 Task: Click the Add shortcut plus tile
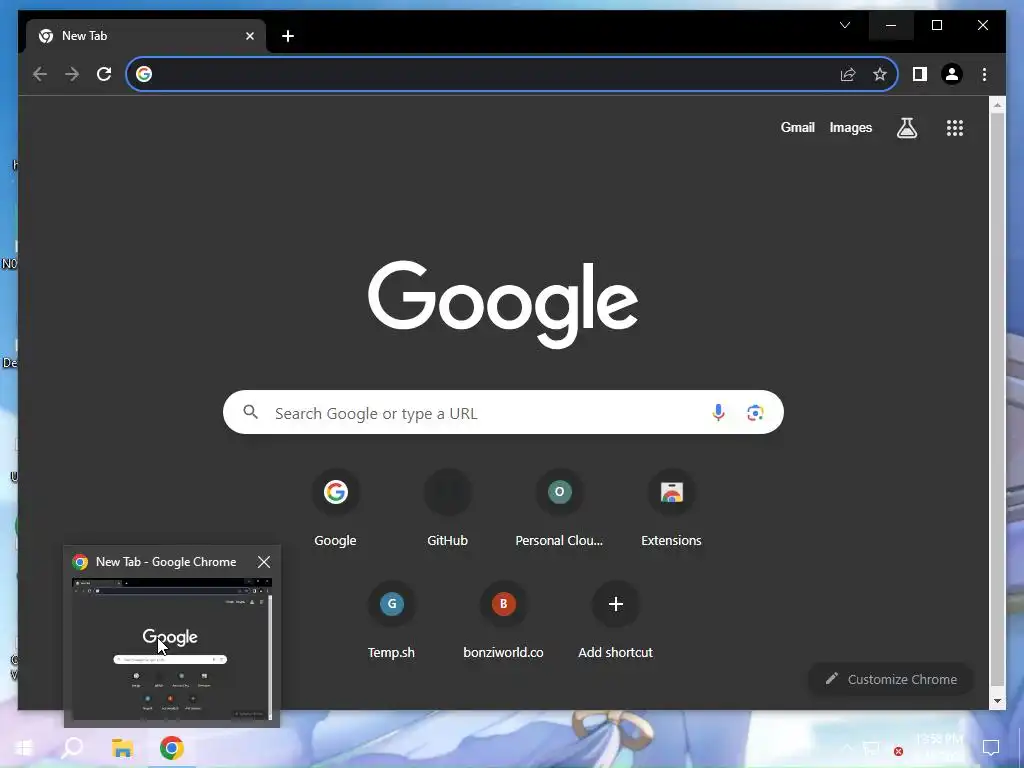coord(615,620)
